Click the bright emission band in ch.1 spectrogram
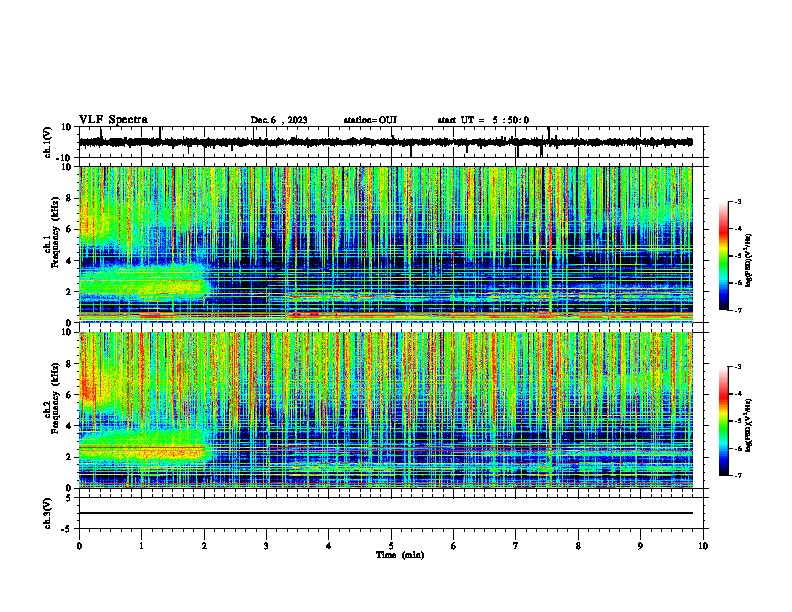This screenshot has width=792, height=612. (x=144, y=283)
